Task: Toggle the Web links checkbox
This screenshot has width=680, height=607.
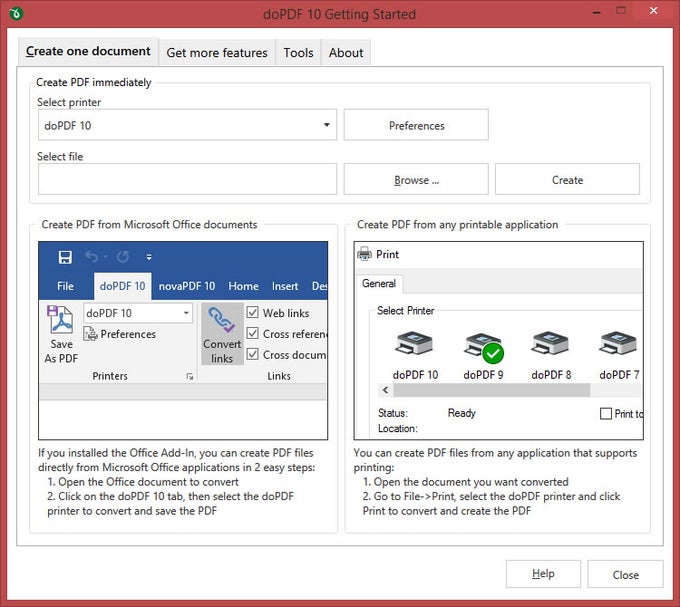Action: tap(253, 313)
